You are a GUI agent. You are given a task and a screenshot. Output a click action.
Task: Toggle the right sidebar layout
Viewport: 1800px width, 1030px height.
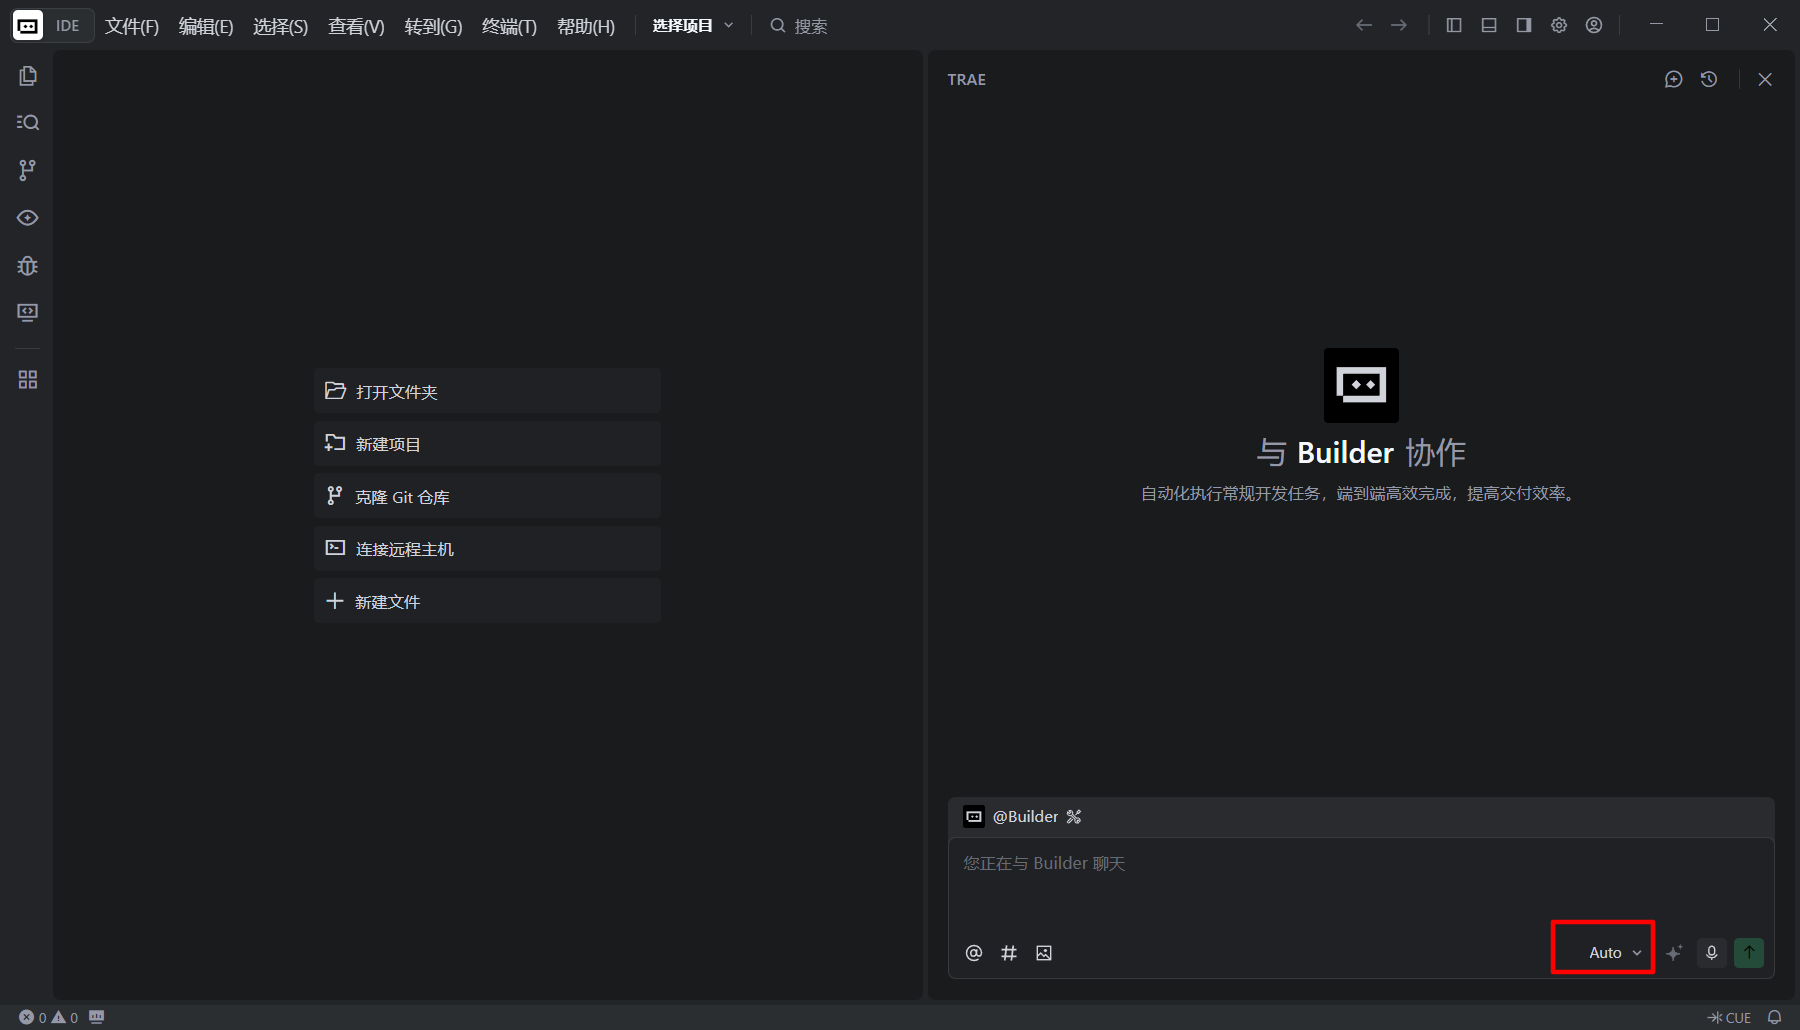pos(1524,25)
